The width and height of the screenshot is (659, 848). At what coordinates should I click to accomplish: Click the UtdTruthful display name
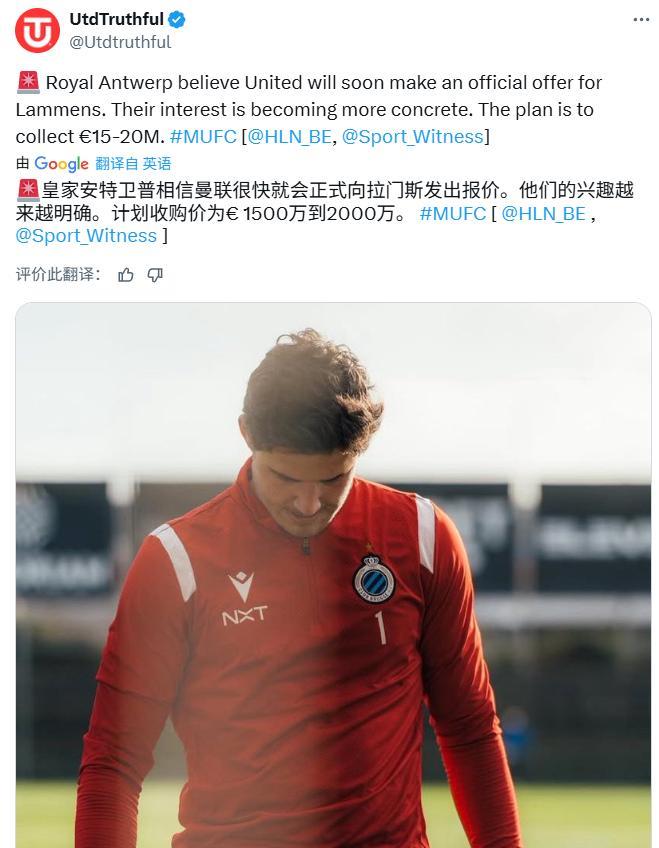pyautogui.click(x=116, y=19)
